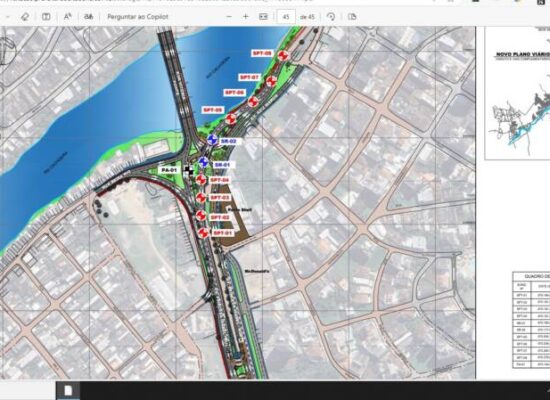Click the document icon in the taskbar
The width and height of the screenshot is (550, 400).
point(68,391)
